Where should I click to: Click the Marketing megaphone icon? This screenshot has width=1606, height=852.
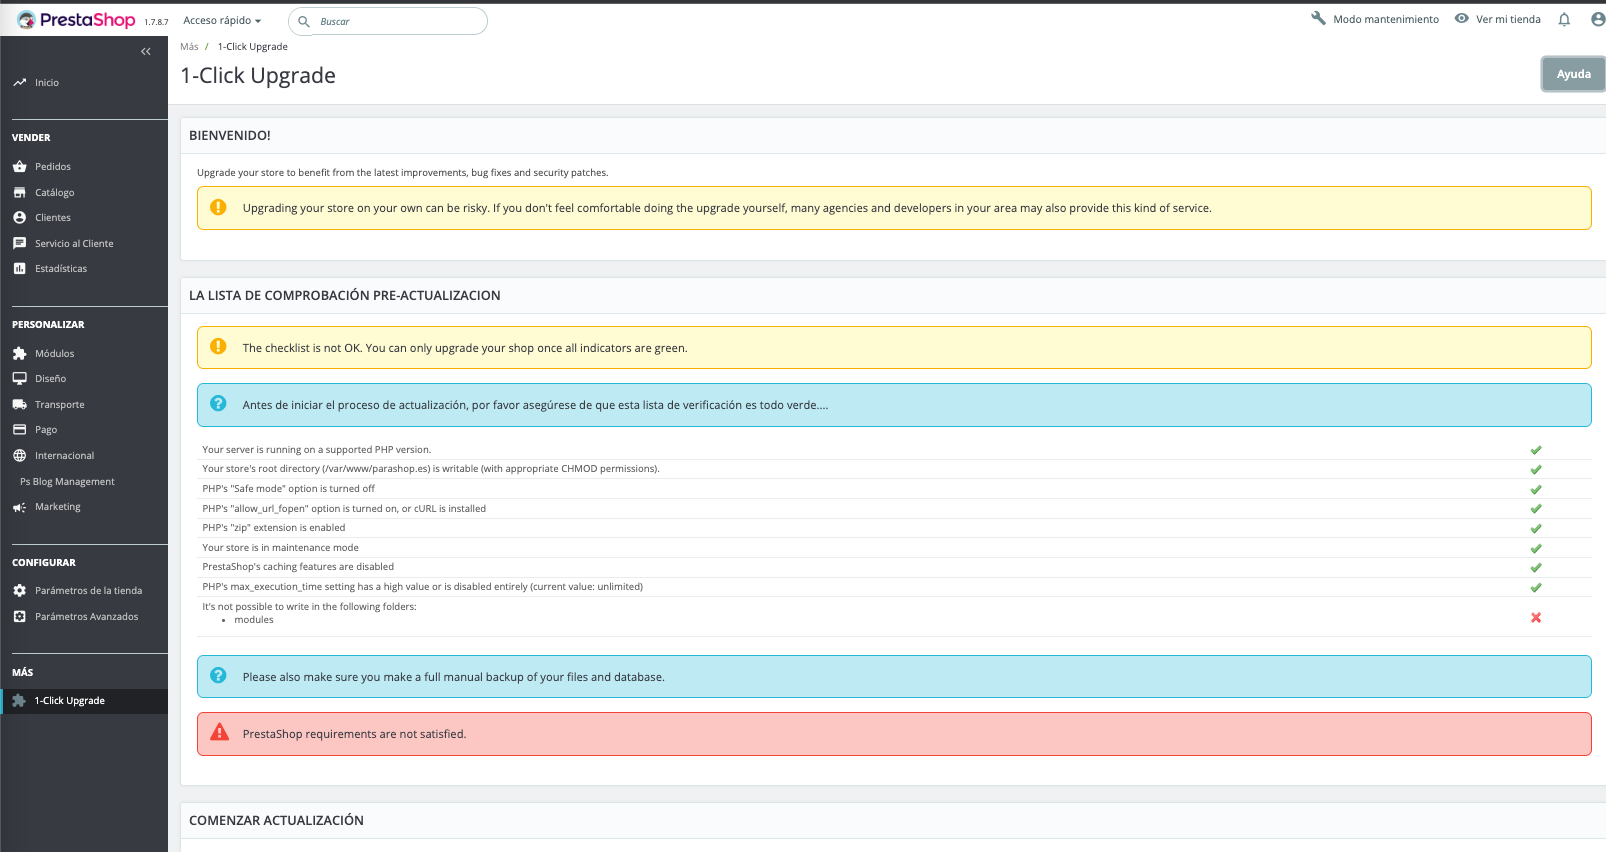click(20, 507)
